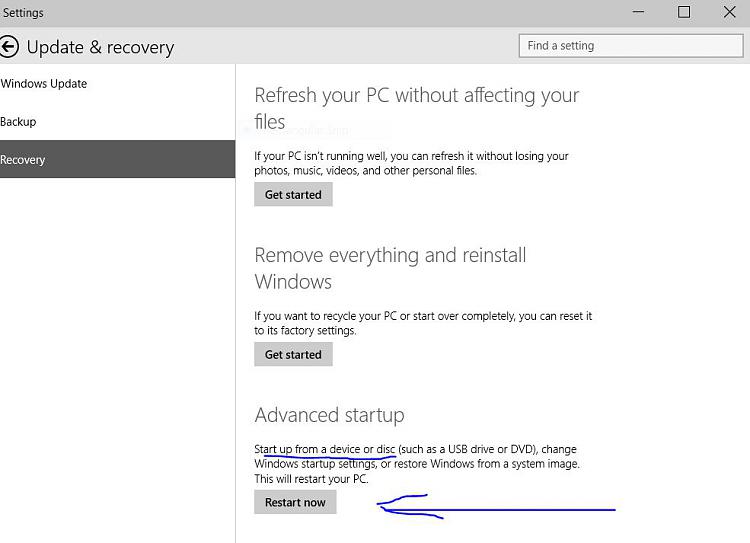The height and width of the screenshot is (543, 750).
Task: Maximize the Settings window
Action: coord(684,12)
